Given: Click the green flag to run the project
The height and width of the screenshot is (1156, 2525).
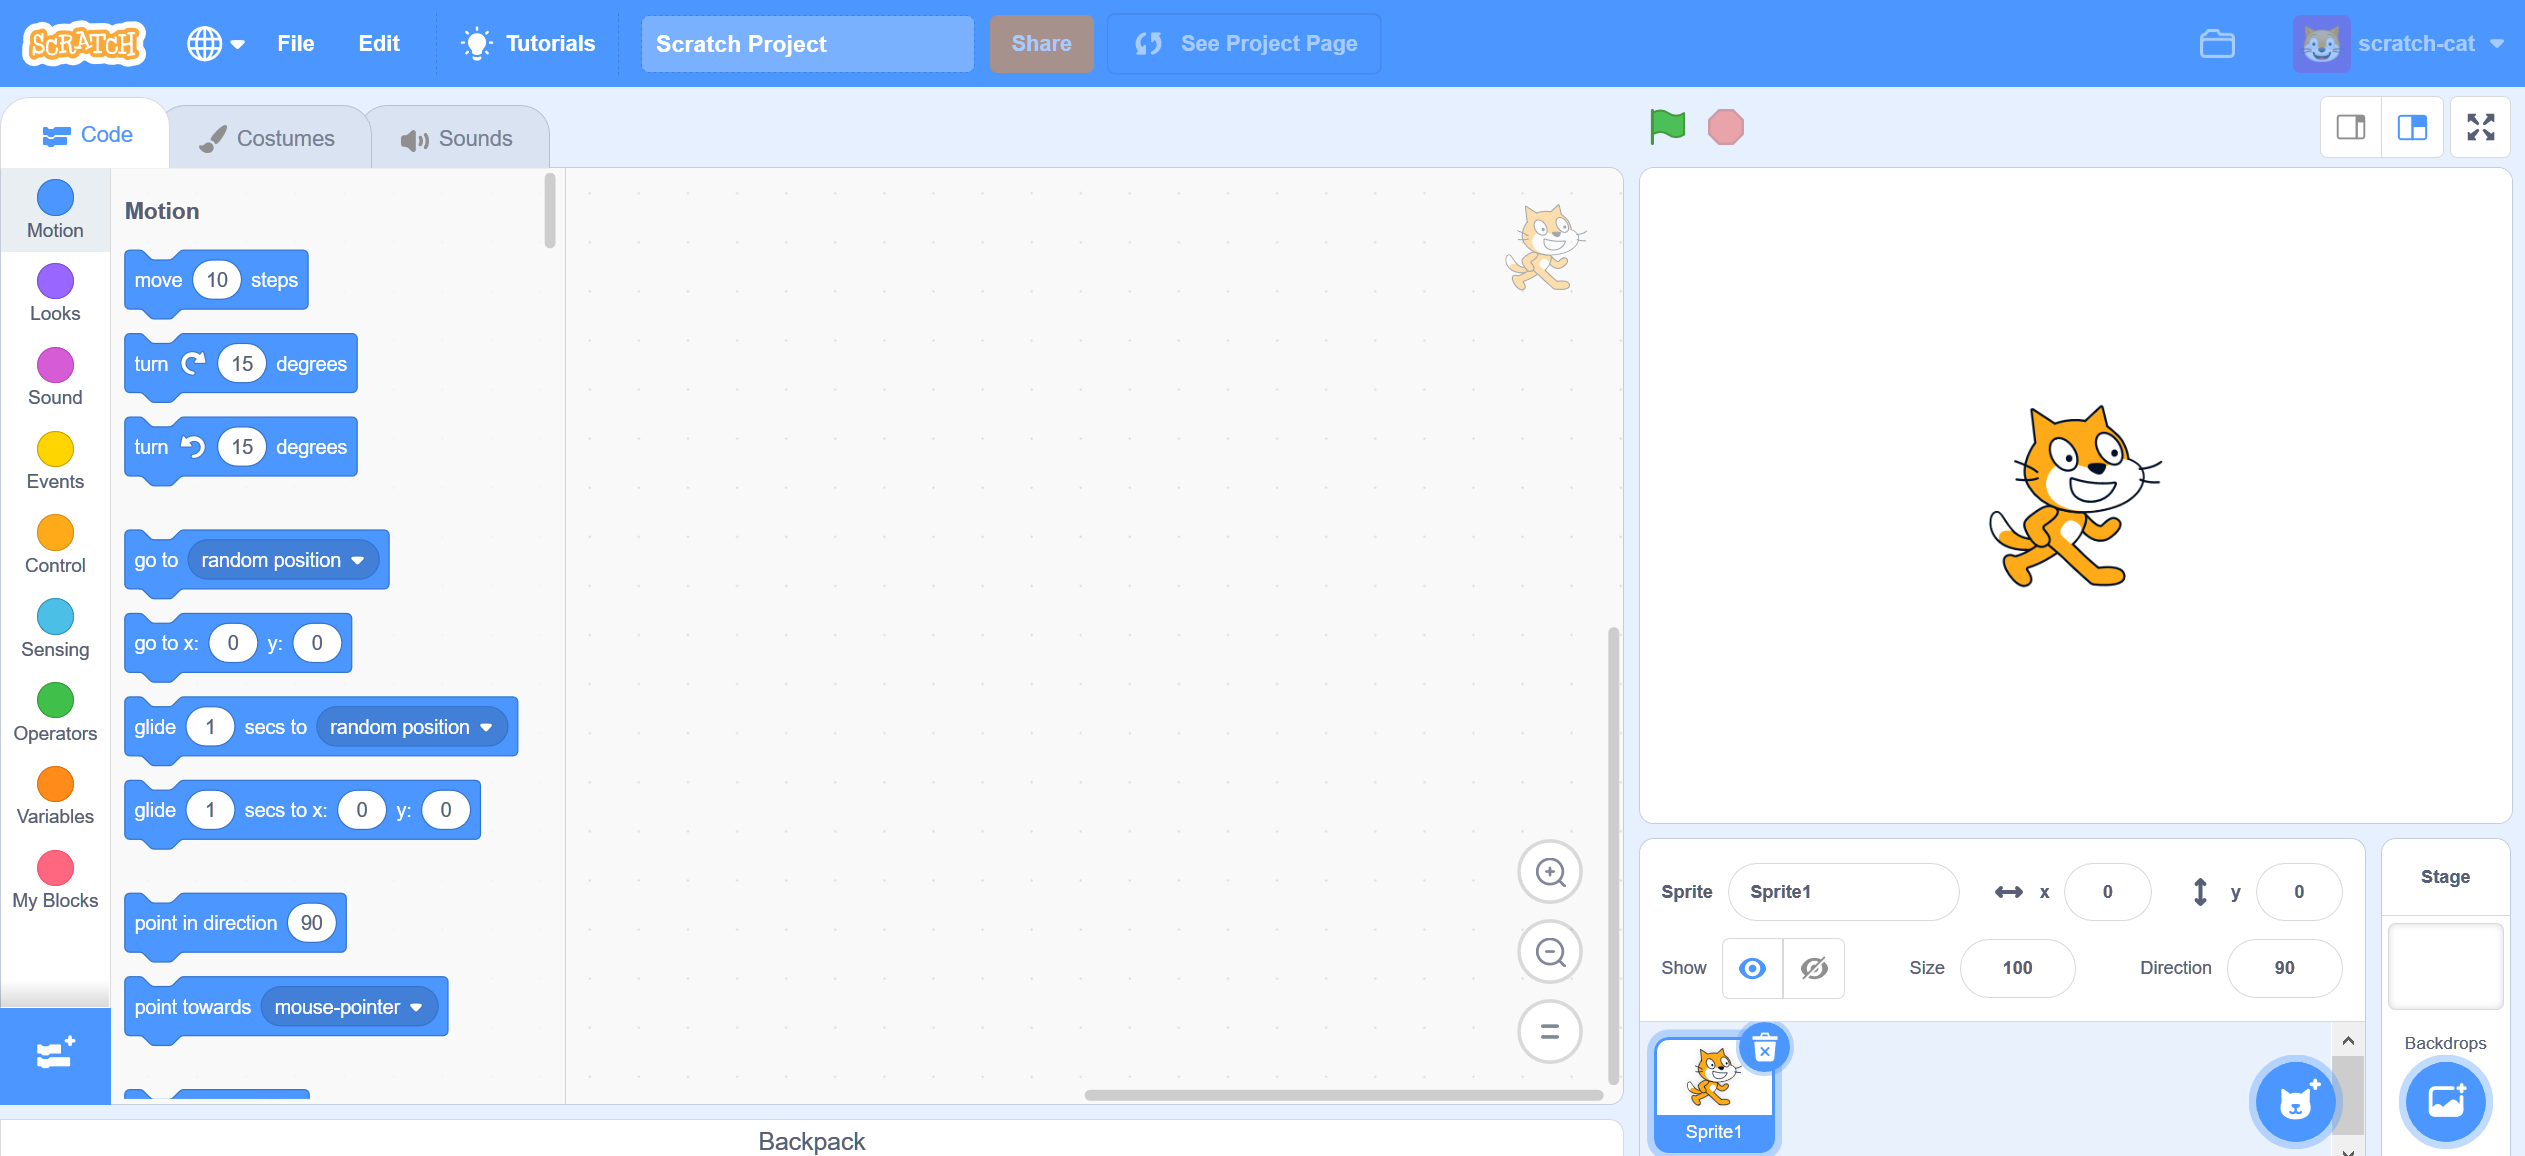Looking at the screenshot, I should 1666,127.
